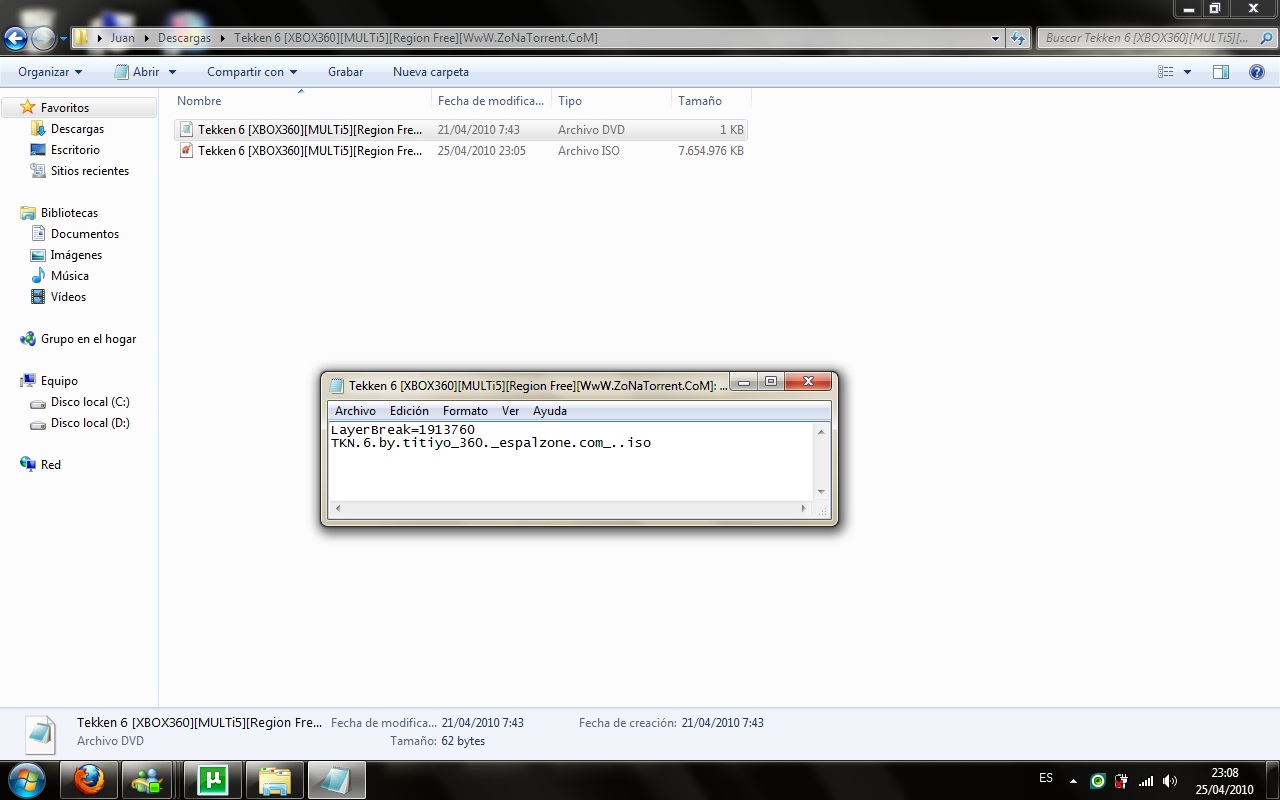Select Bibliotecas in navigation pane
The width and height of the screenshot is (1280, 800).
[x=69, y=213]
